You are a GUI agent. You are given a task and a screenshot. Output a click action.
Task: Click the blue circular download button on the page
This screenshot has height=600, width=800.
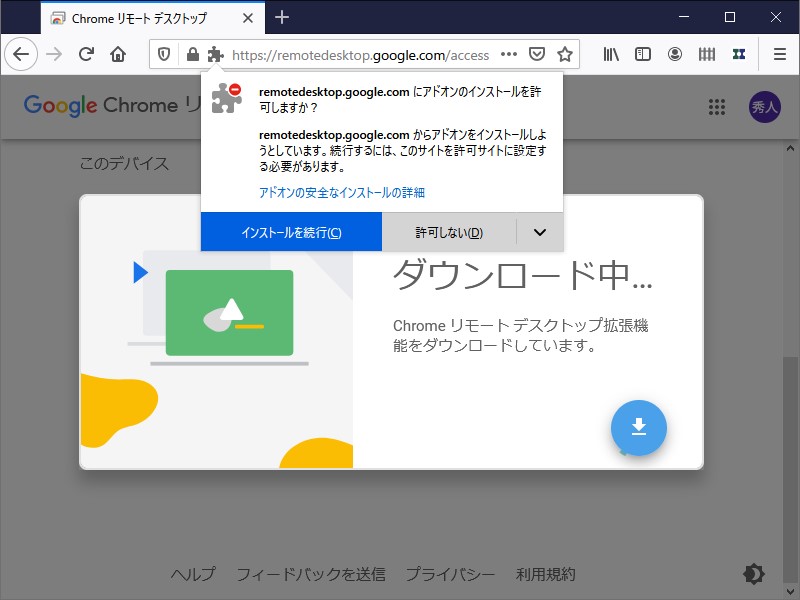(x=639, y=428)
